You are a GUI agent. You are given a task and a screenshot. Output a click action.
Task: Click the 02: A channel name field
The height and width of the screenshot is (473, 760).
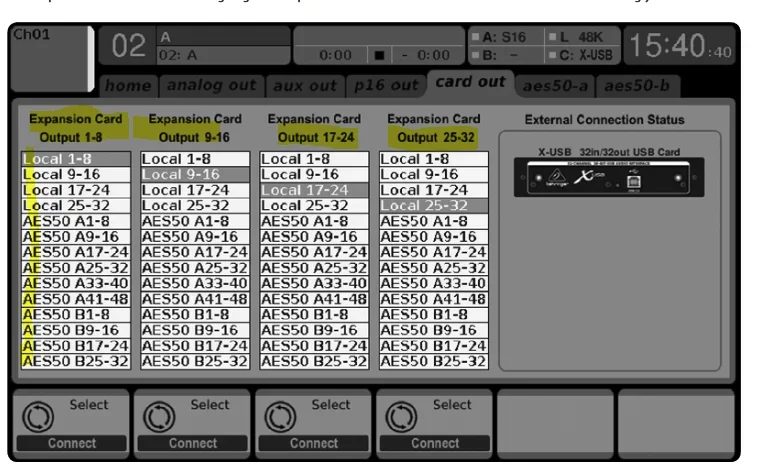click(223, 55)
